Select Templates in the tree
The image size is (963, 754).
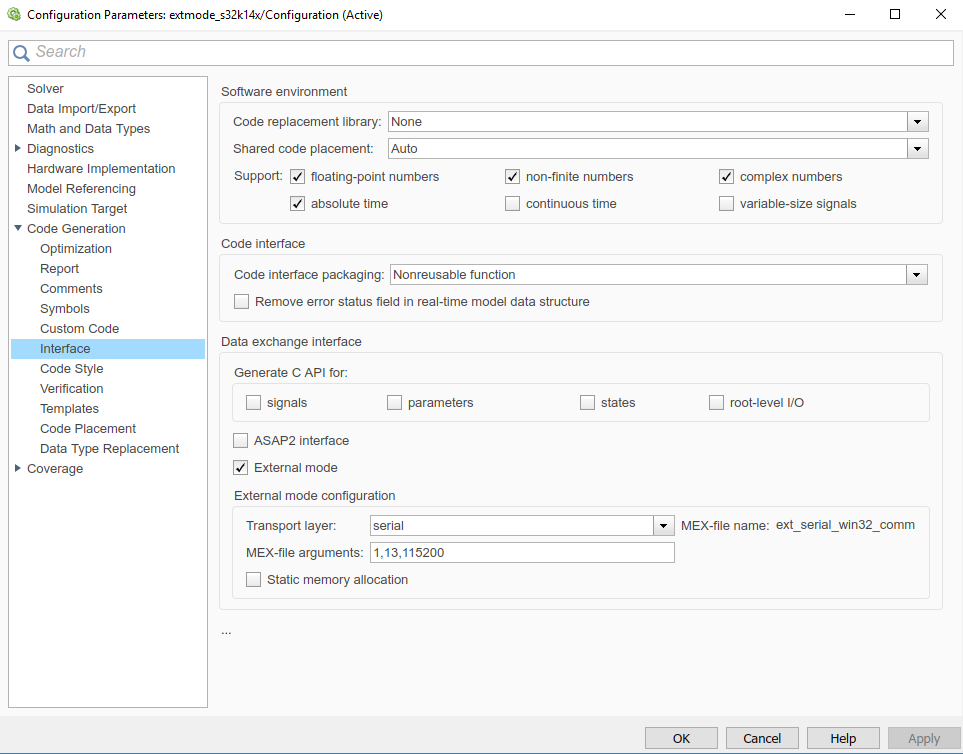[69, 409]
